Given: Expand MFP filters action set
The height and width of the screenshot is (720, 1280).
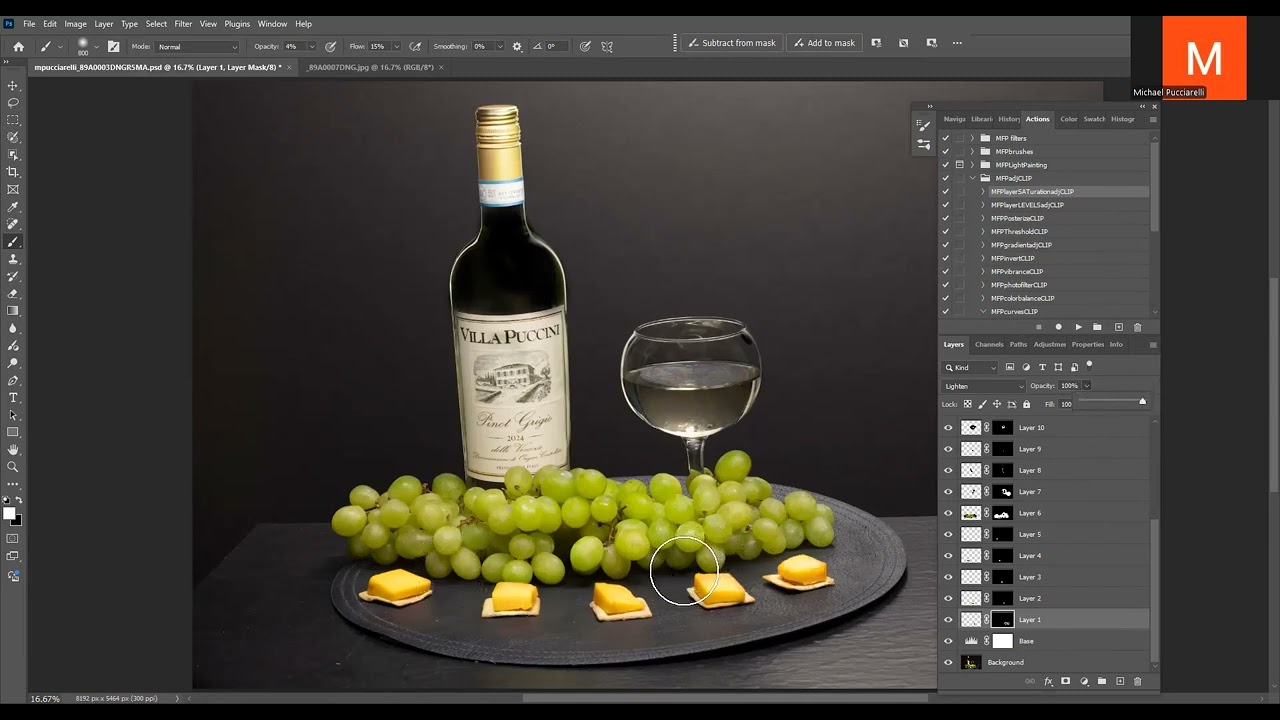Looking at the screenshot, I should pyautogui.click(x=972, y=138).
